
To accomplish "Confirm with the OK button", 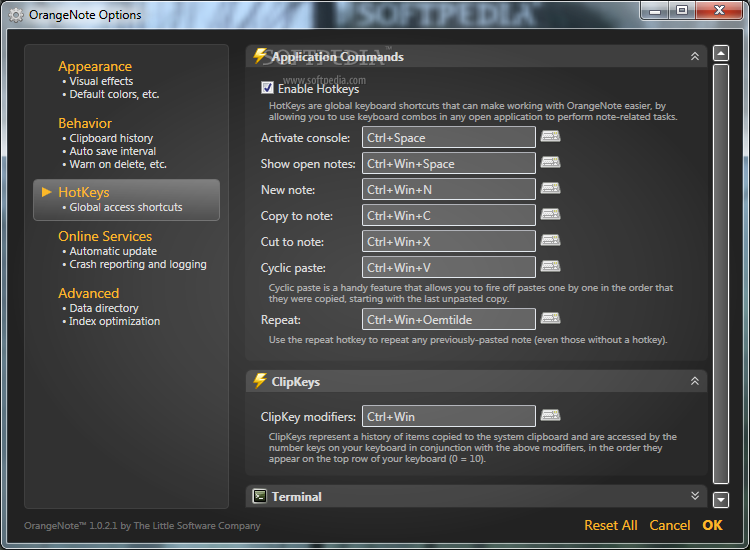I will coord(712,525).
